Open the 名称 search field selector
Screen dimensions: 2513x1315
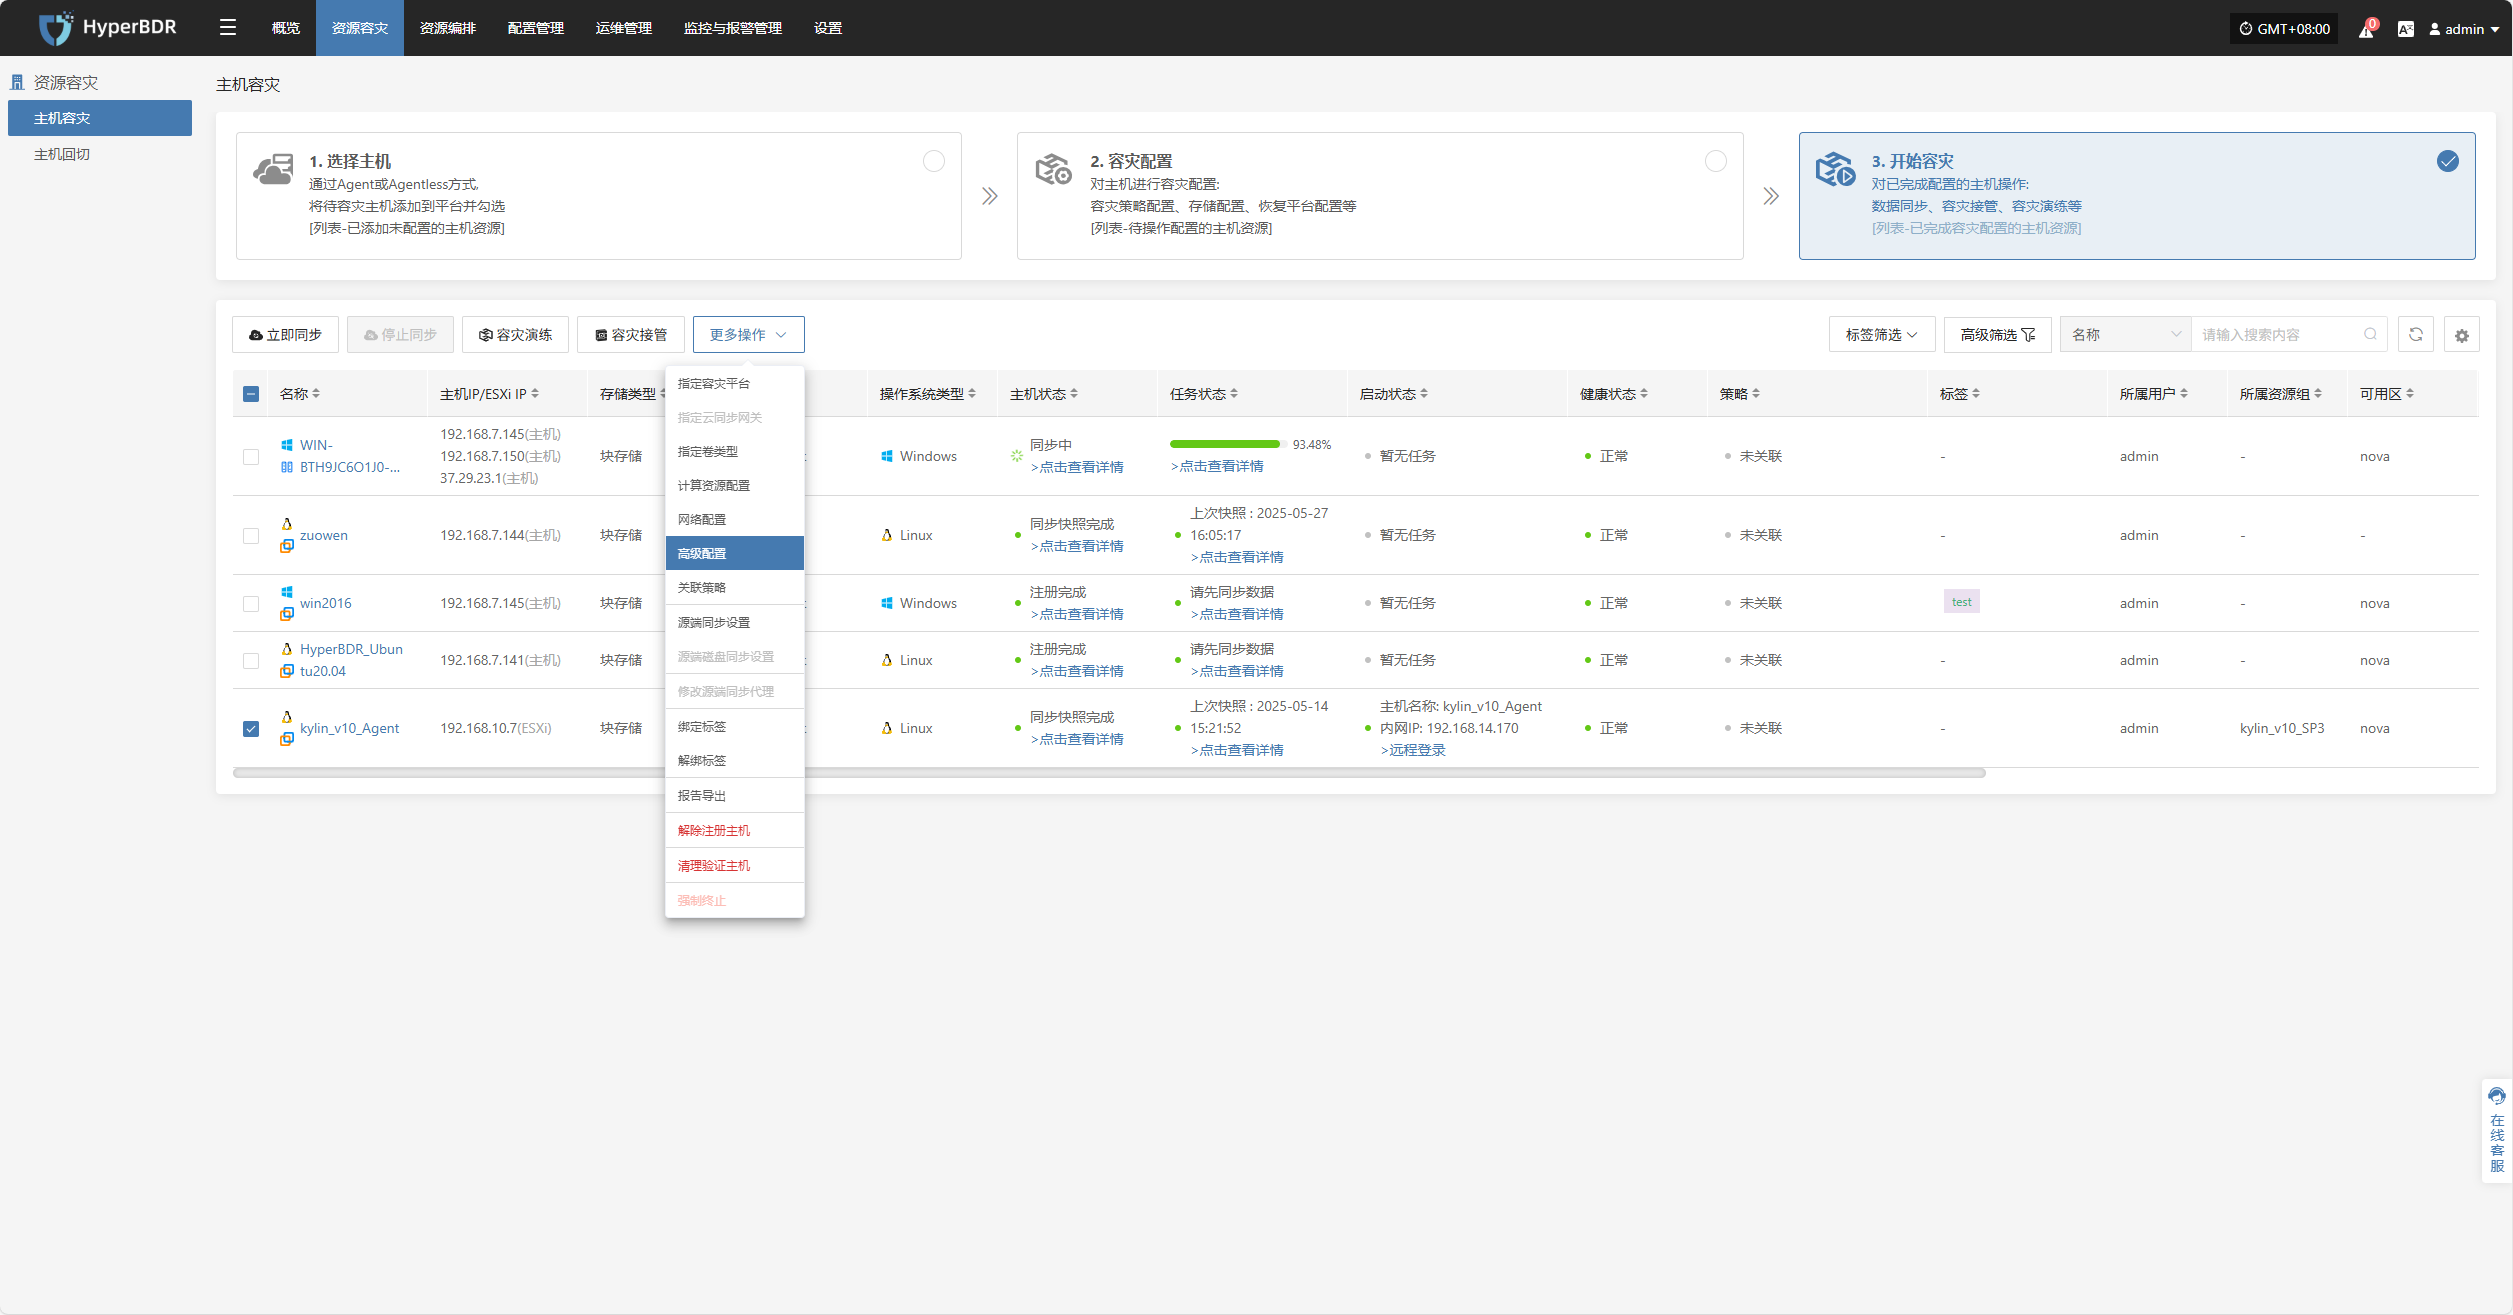pyautogui.click(x=2125, y=334)
